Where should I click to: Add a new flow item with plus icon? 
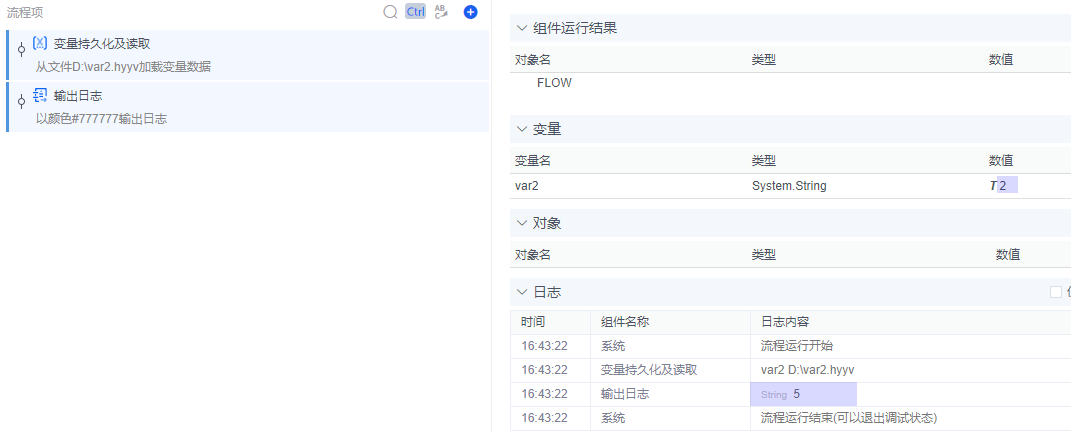pos(471,12)
